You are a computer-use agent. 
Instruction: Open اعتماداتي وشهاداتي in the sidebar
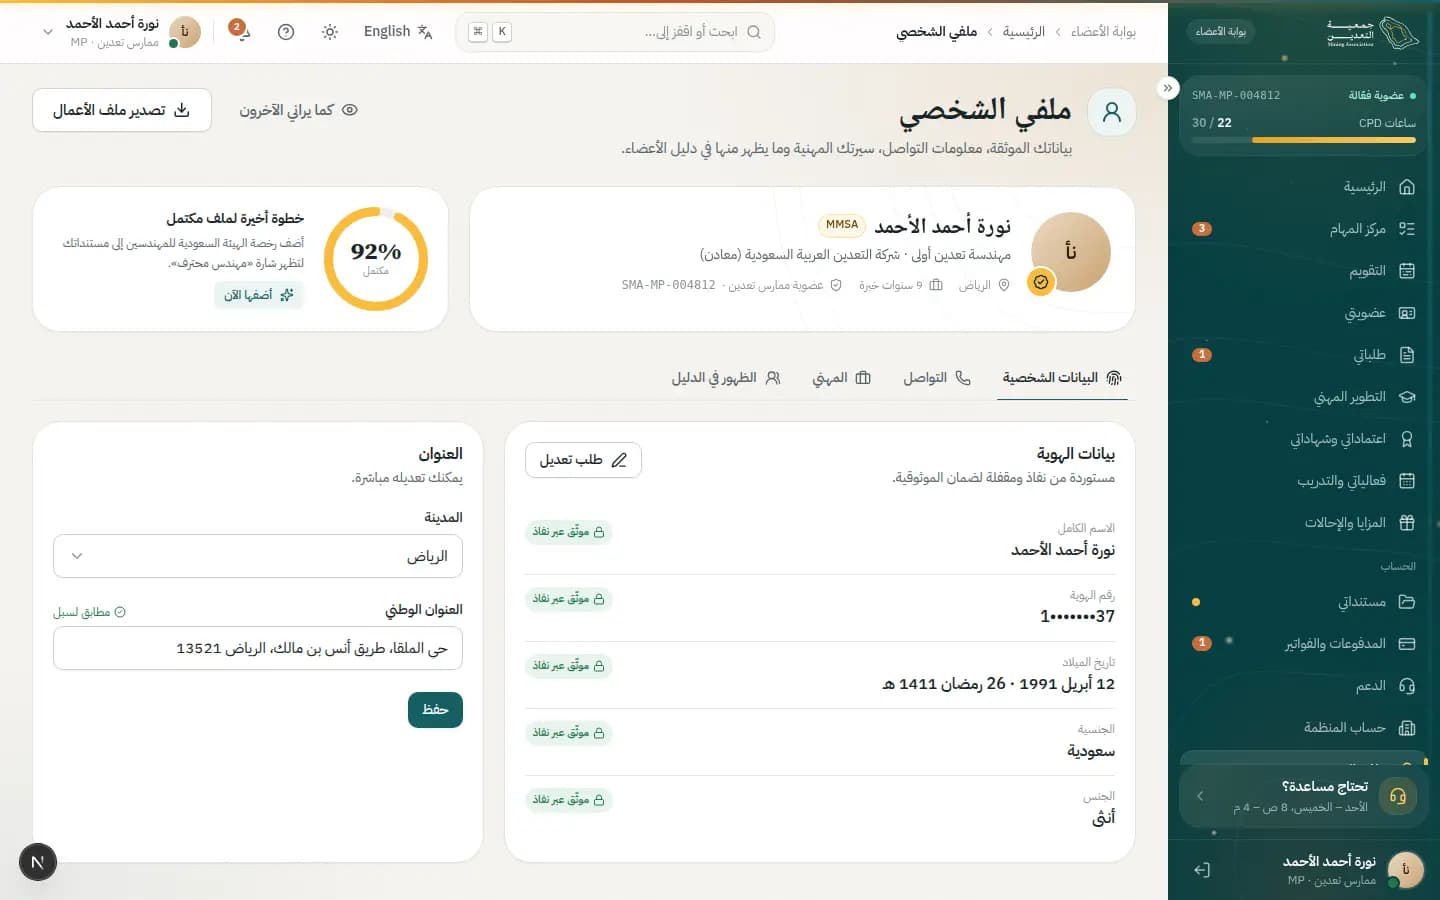pos(1304,439)
